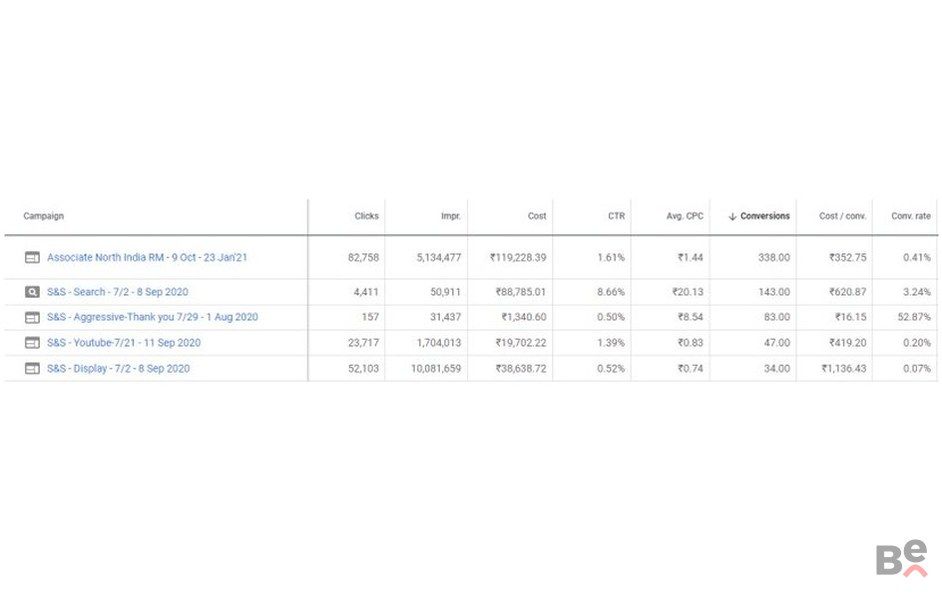Open the S&S - Display campaign link
This screenshot has width=942, height=600.
coord(118,368)
